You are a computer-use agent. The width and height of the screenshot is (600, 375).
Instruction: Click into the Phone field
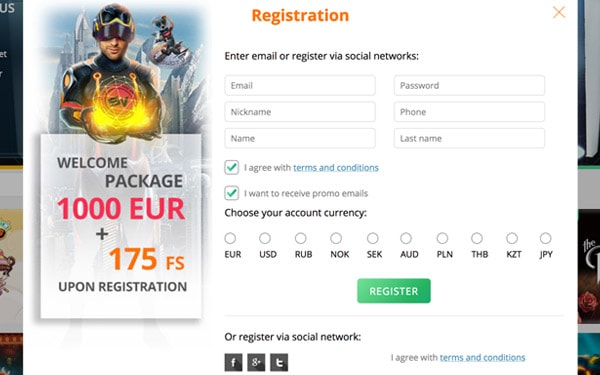[x=469, y=112]
